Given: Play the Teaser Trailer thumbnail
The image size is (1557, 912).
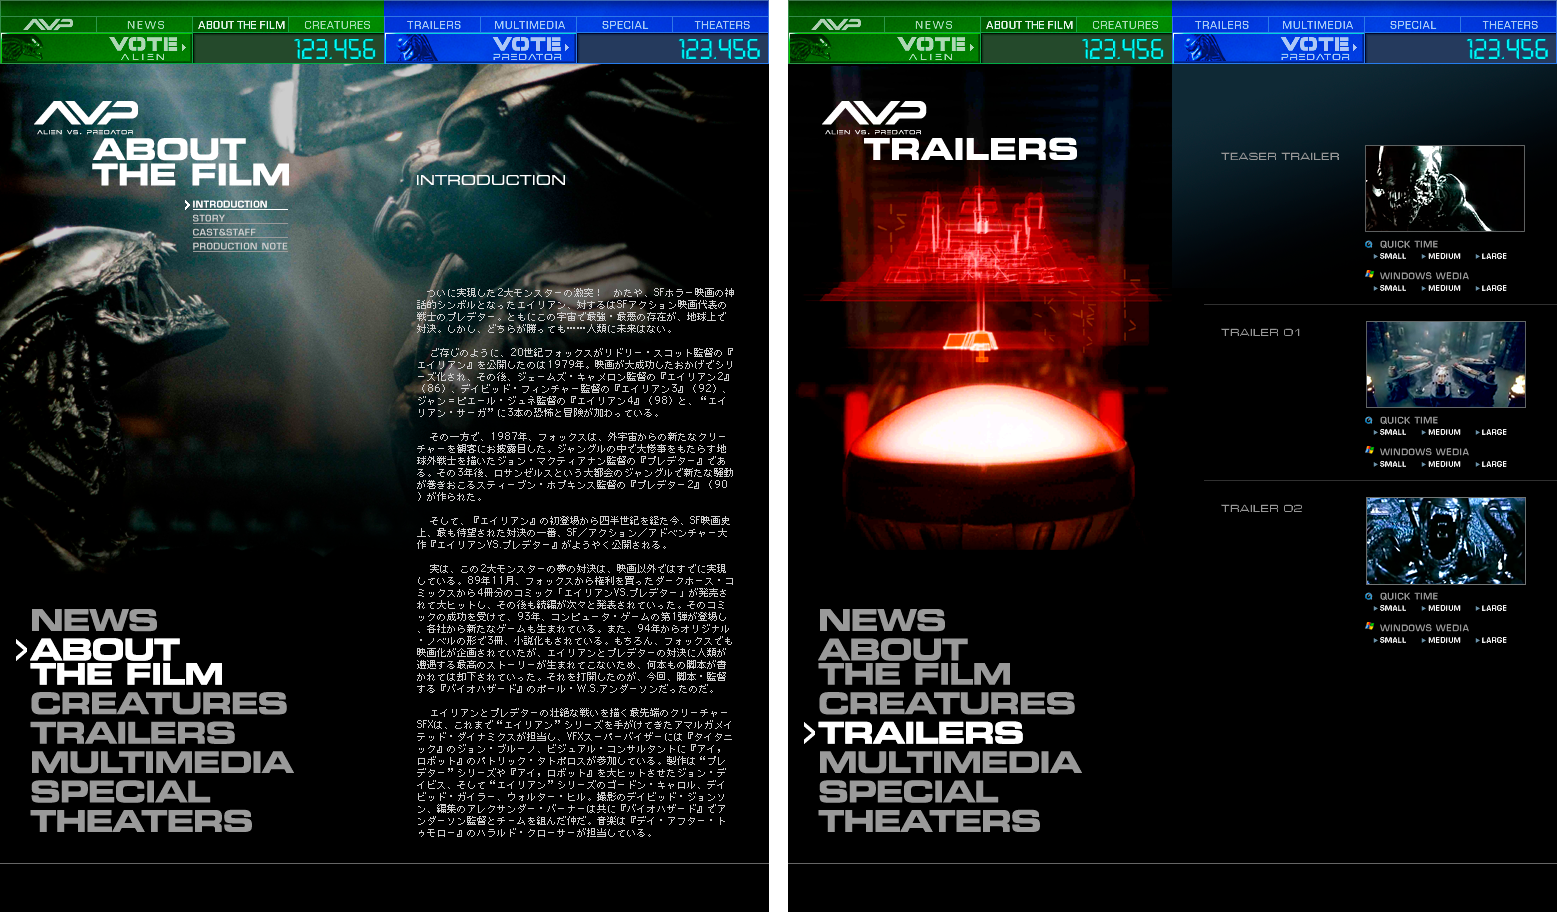Looking at the screenshot, I should coord(1445,188).
